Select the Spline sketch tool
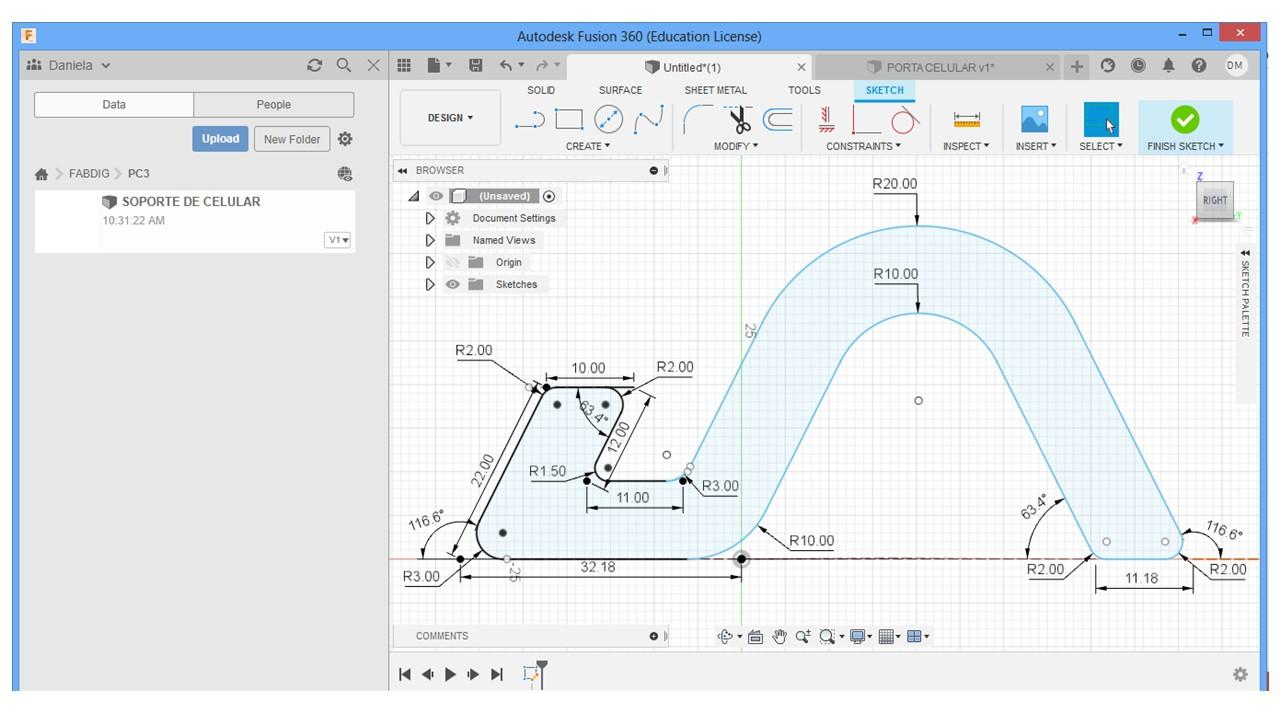This screenshot has width=1280, height=720. 649,120
